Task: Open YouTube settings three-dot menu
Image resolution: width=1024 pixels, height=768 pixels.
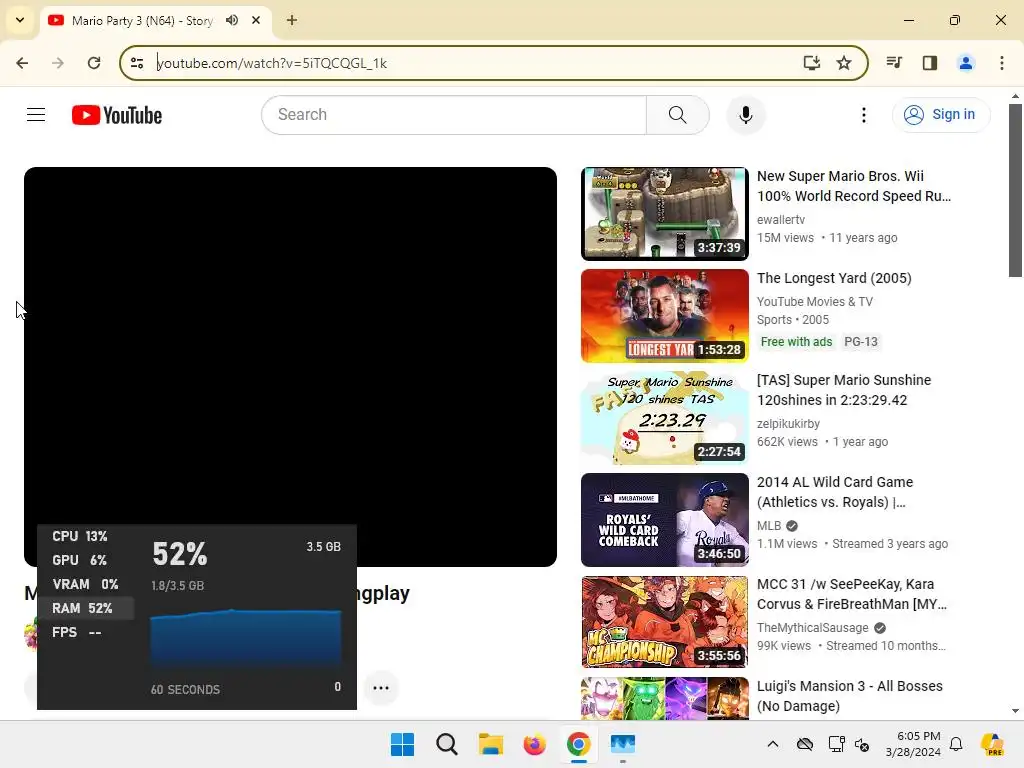Action: pos(863,115)
